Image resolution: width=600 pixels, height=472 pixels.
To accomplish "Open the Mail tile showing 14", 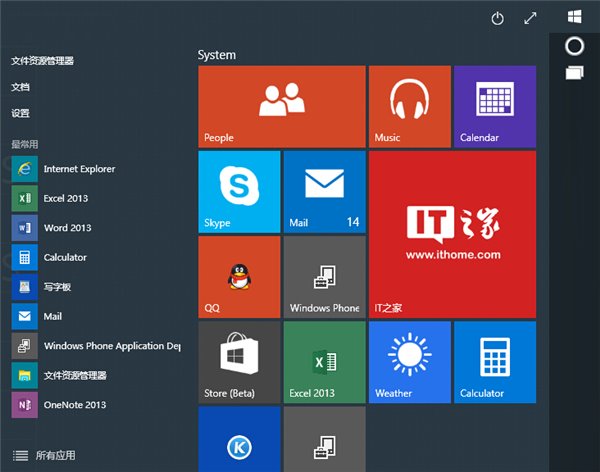I will [324, 192].
